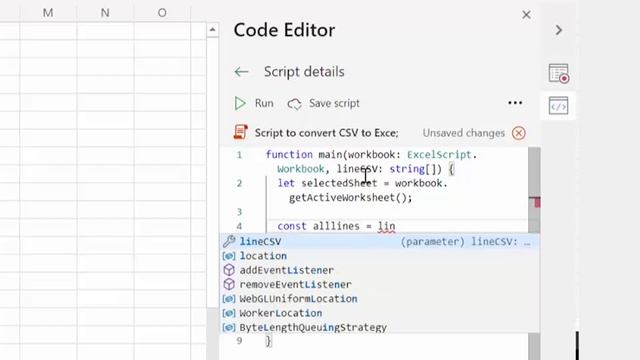The image size is (640, 360).
Task: Click 'string[]' type on line 1
Action: click(415, 169)
